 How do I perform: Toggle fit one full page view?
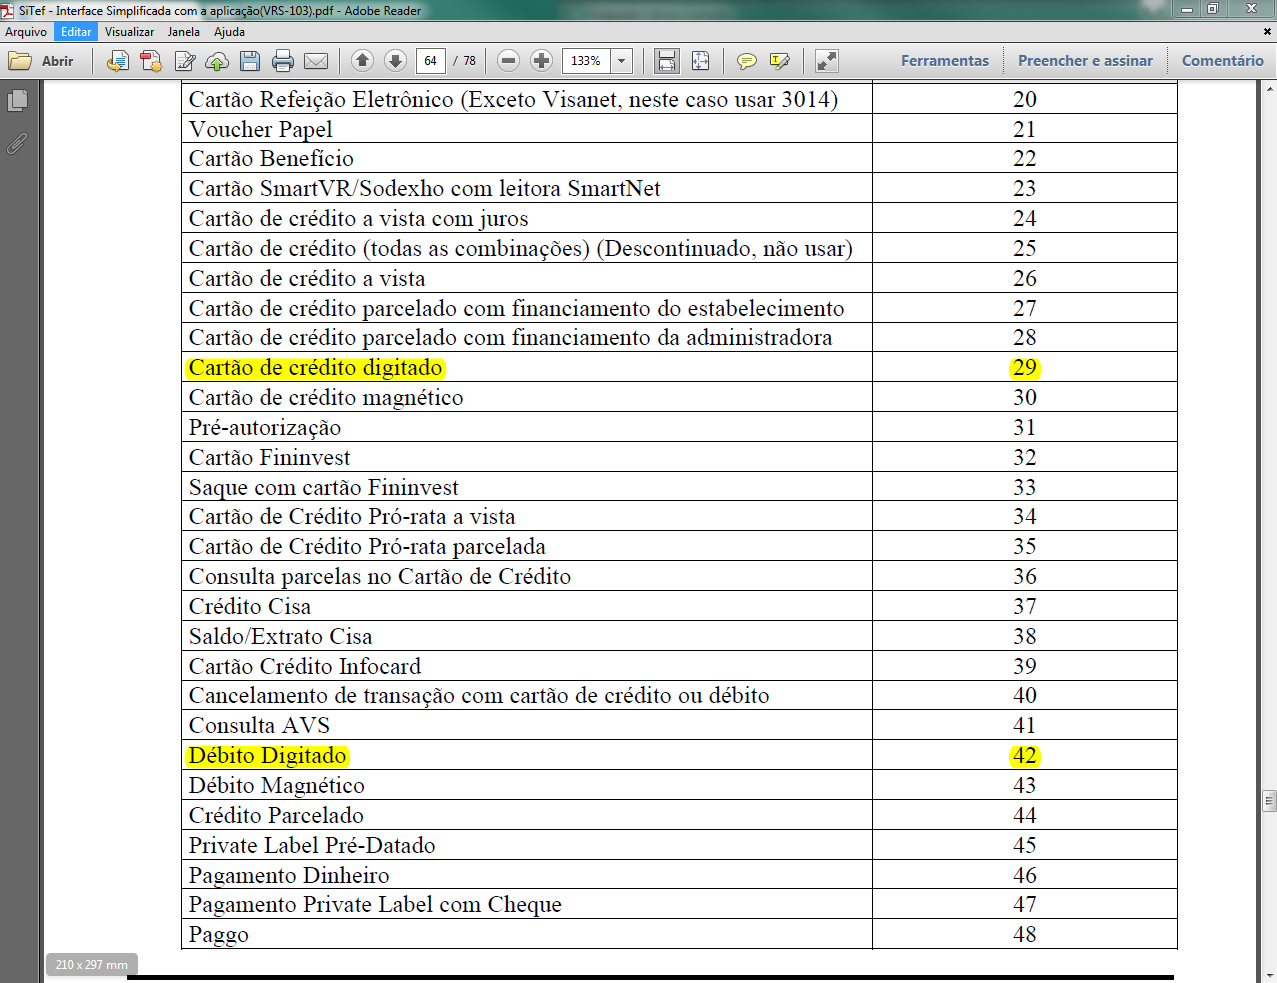(700, 61)
